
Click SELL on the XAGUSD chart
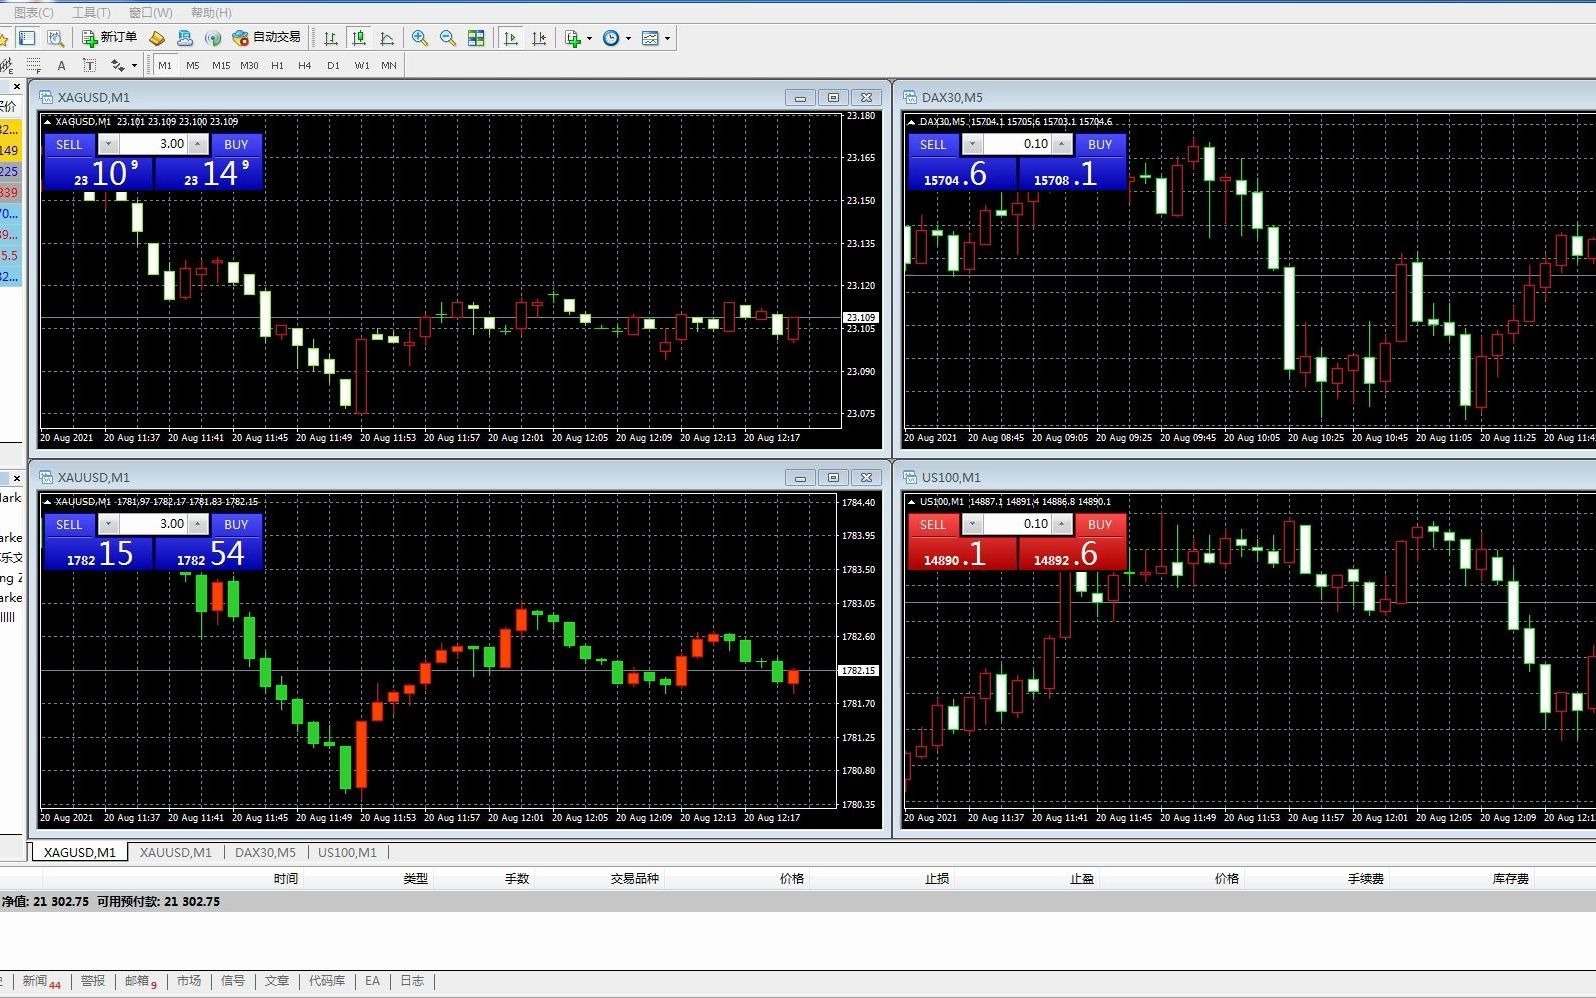coord(69,144)
